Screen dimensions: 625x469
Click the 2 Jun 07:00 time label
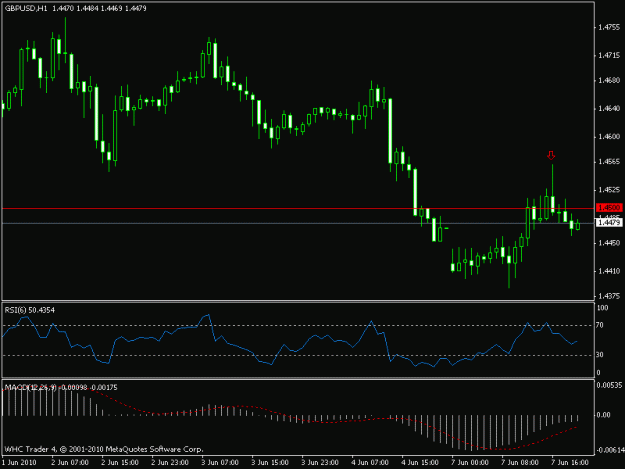click(x=70, y=463)
